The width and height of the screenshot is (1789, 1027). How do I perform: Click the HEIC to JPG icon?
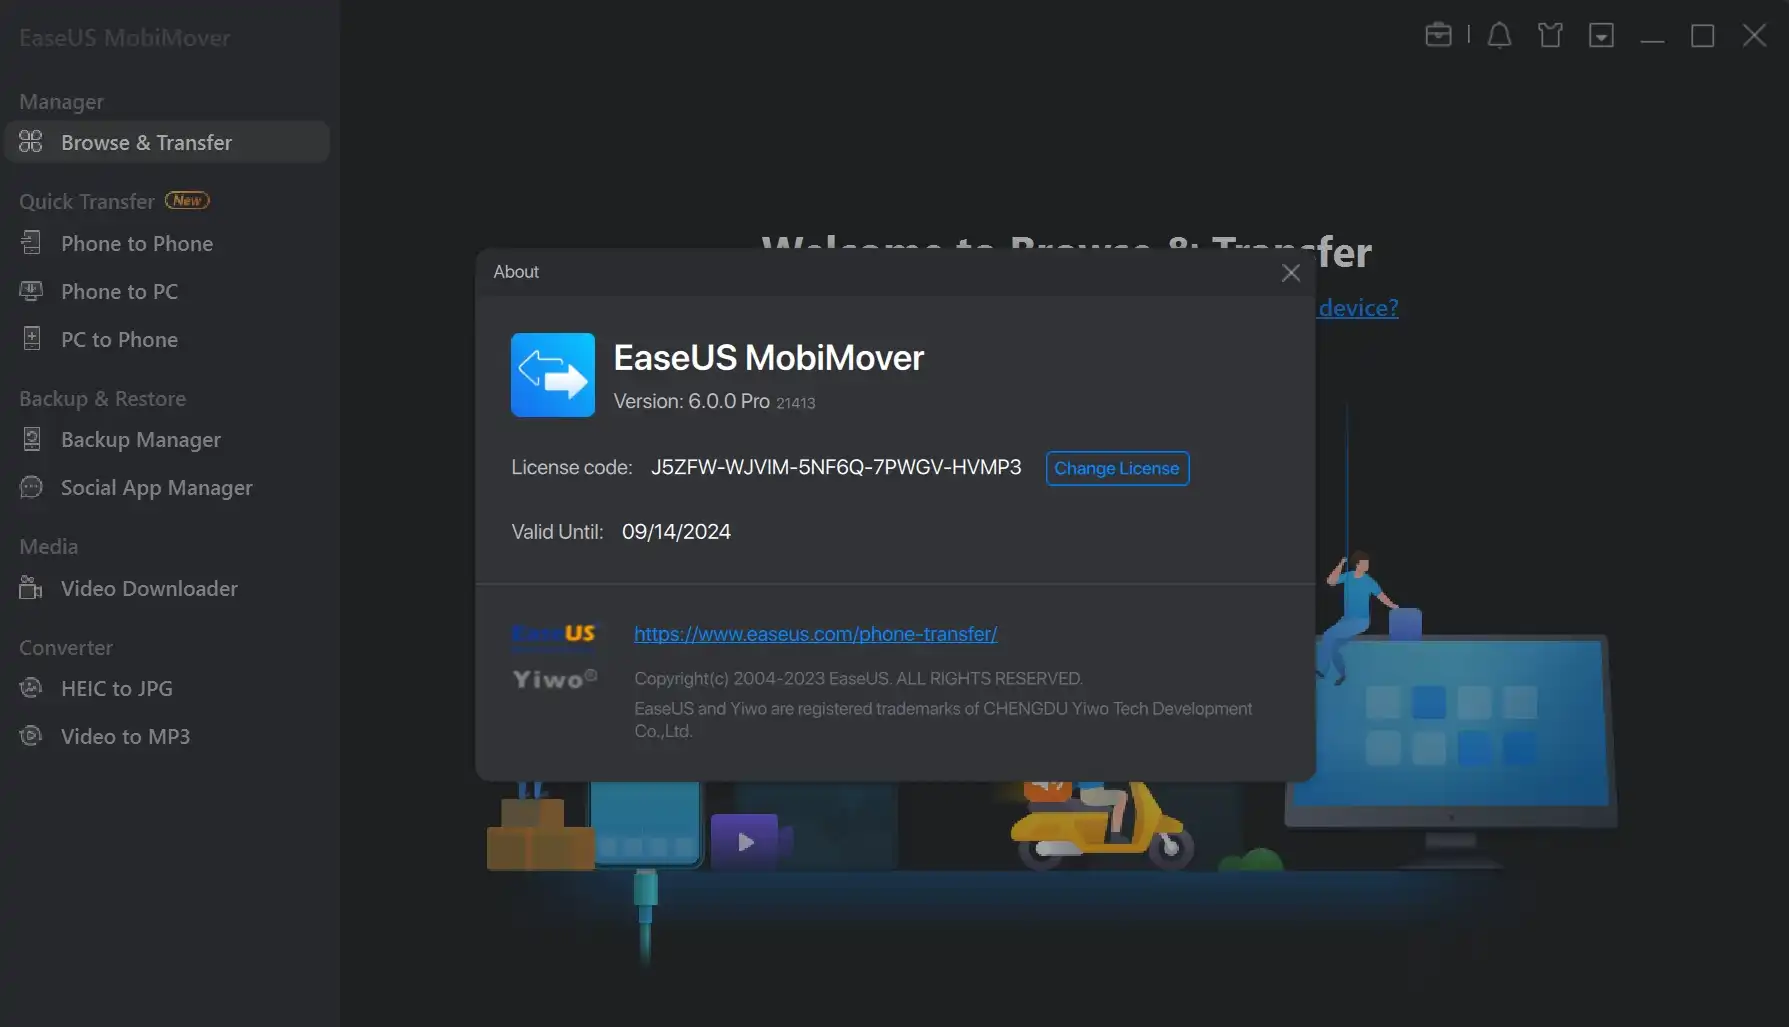click(x=32, y=688)
